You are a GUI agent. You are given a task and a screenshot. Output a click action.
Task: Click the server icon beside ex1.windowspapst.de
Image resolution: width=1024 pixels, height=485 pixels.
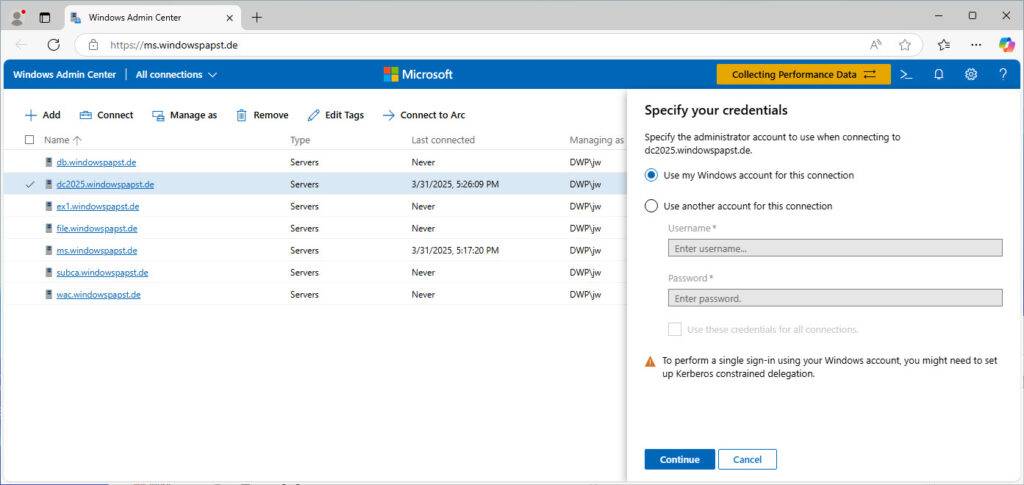(48, 206)
